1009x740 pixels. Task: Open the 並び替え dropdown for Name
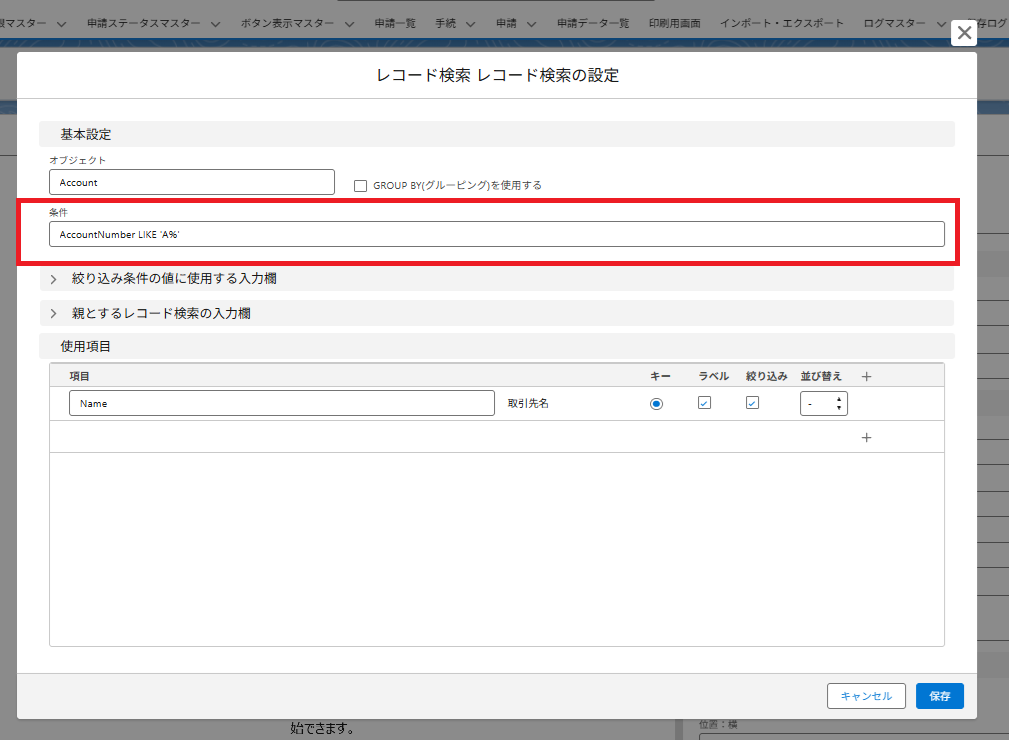click(824, 403)
